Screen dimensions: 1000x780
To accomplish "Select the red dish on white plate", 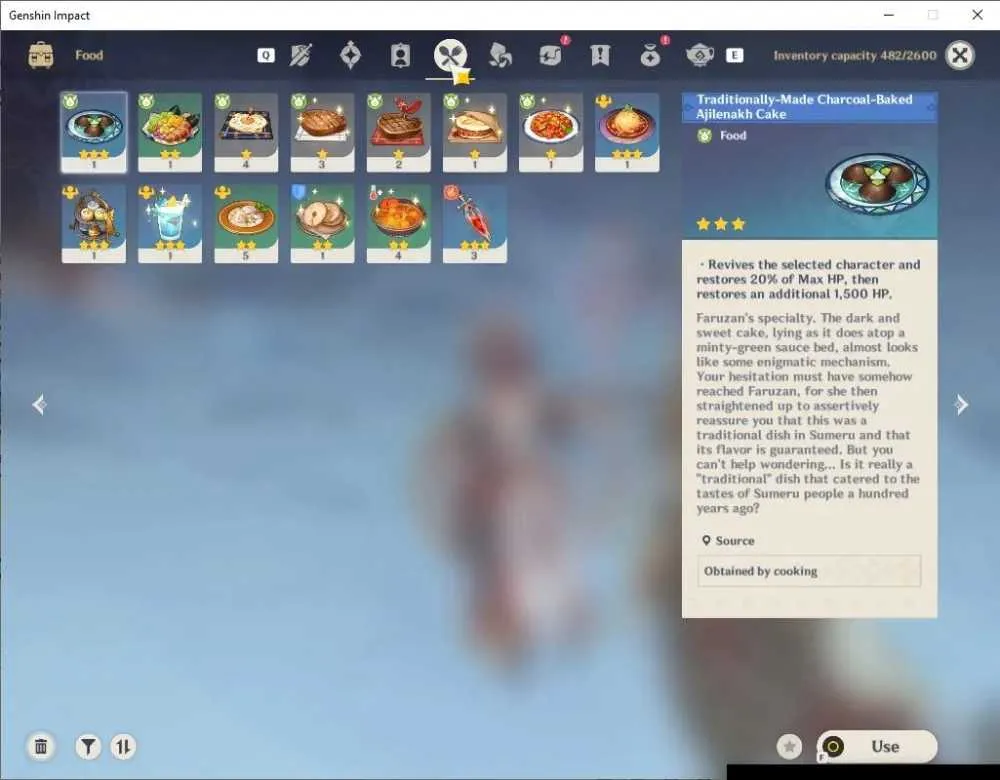I will [x=551, y=133].
